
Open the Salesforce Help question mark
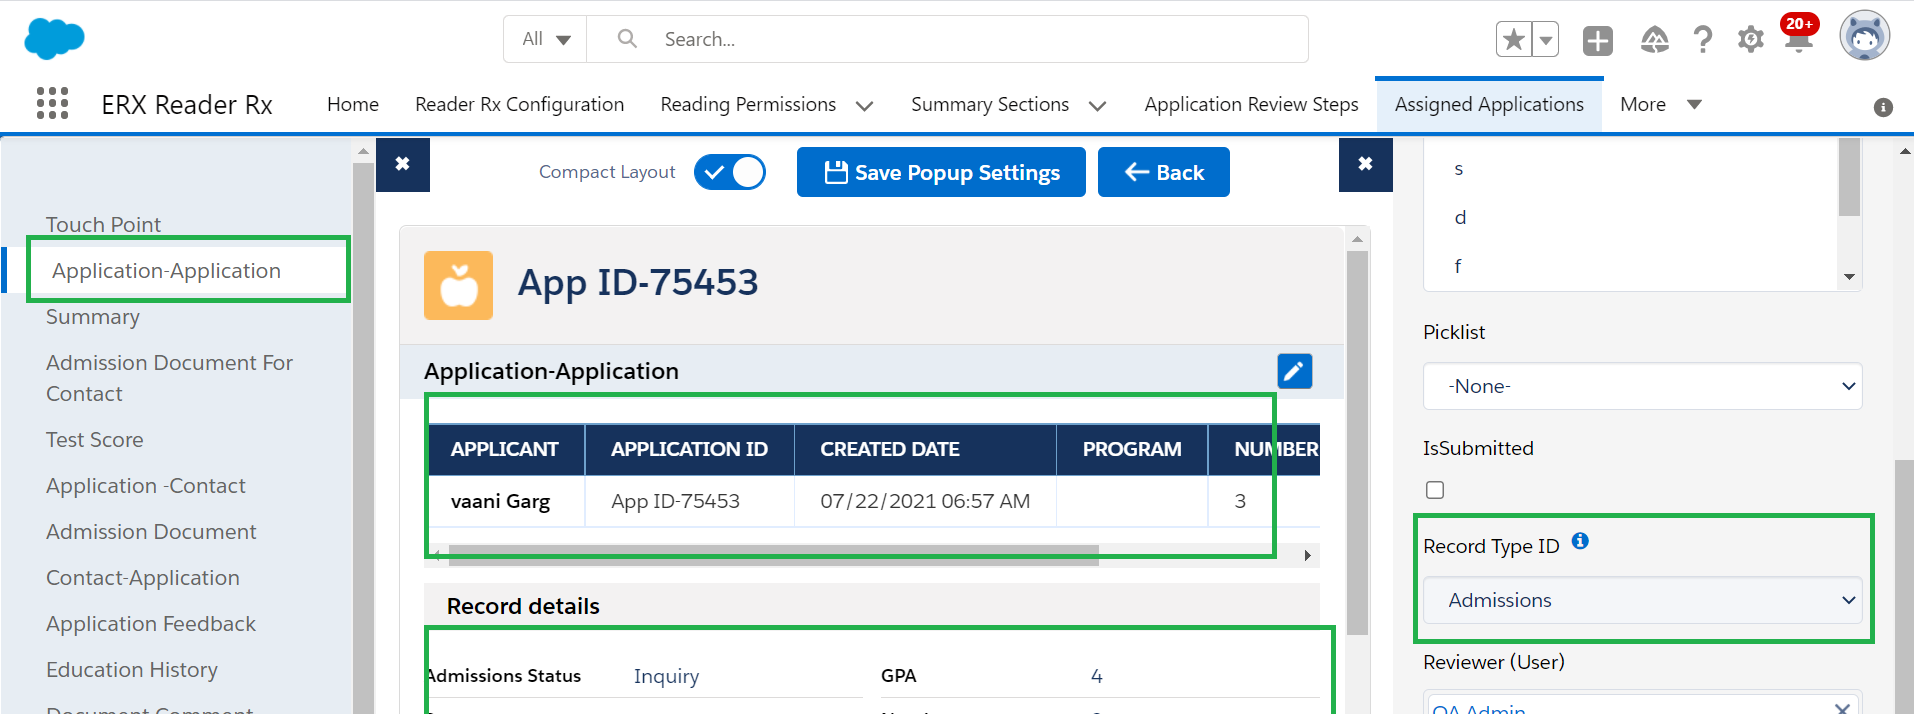point(1702,40)
